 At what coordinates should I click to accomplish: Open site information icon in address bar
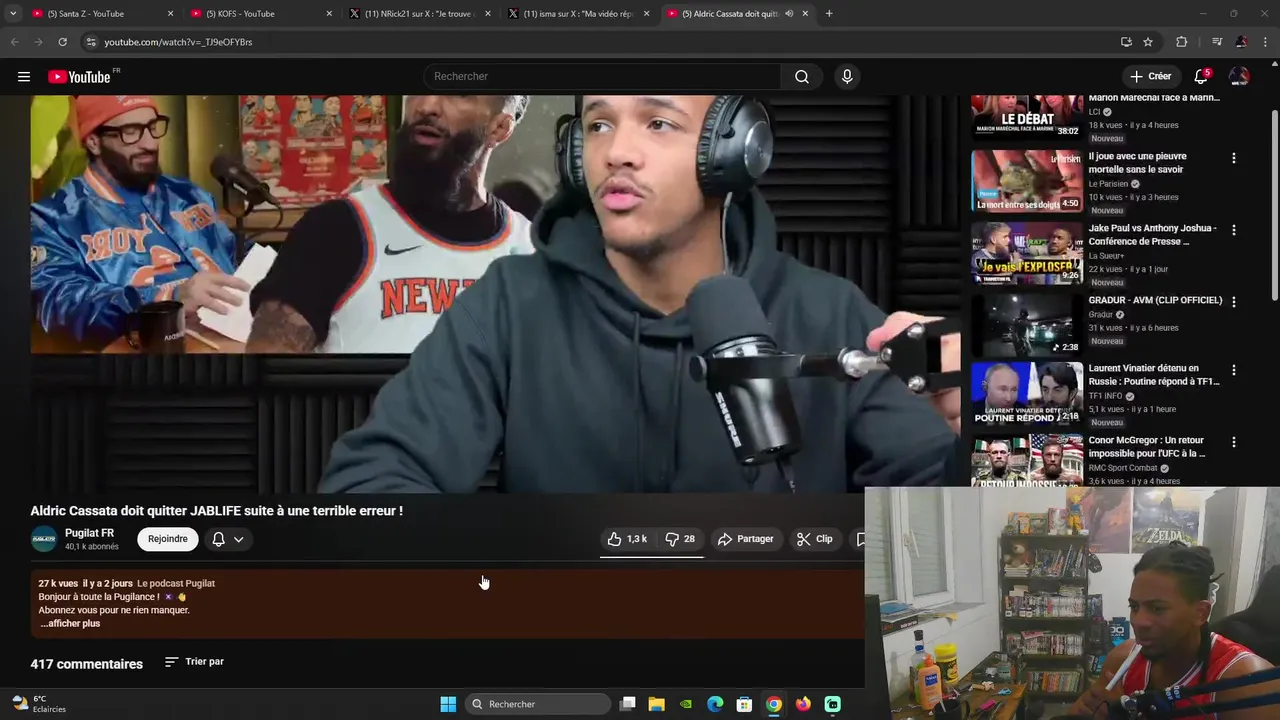(90, 42)
